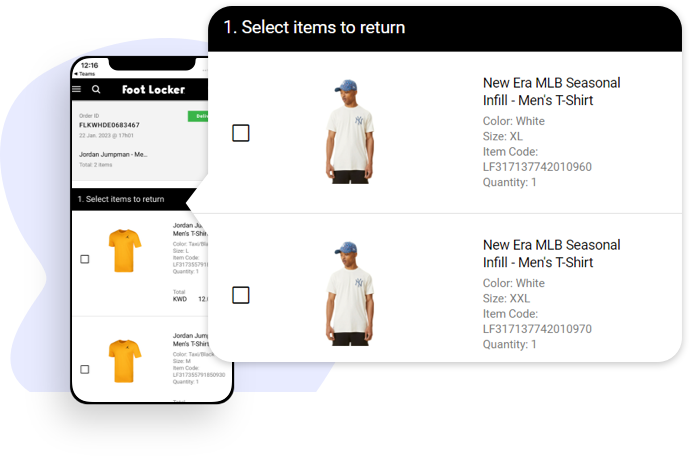Select the size L orange Jordan shirt checkbox
The width and height of the screenshot is (690, 456).
(85, 259)
